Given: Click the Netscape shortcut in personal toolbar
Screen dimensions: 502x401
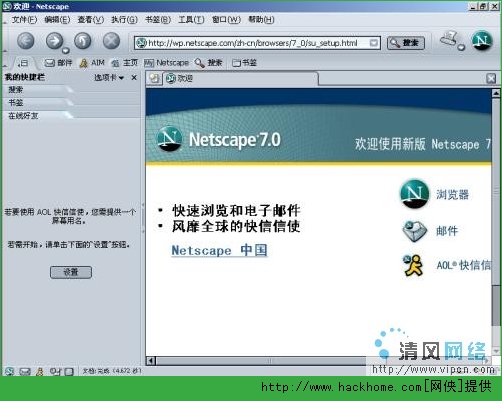Looking at the screenshot, I should pos(166,63).
